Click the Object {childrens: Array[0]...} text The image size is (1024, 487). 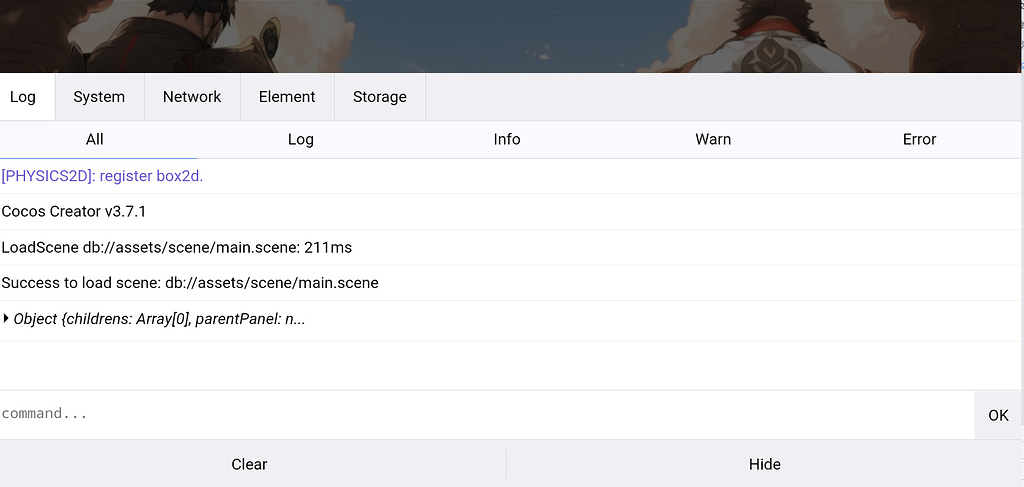point(160,319)
